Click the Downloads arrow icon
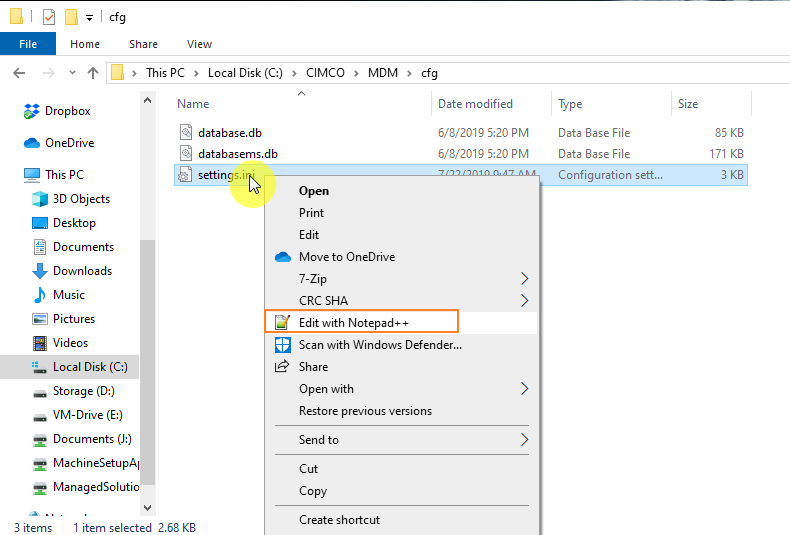Screen dimensions: 790x535 tap(40, 271)
